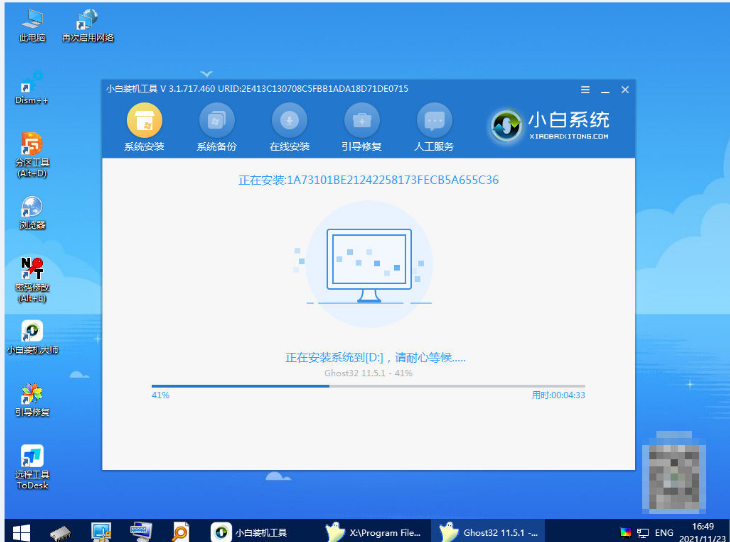Minimize the 小白装机工具 window
Screen dimensions: 730x542
click(x=605, y=90)
